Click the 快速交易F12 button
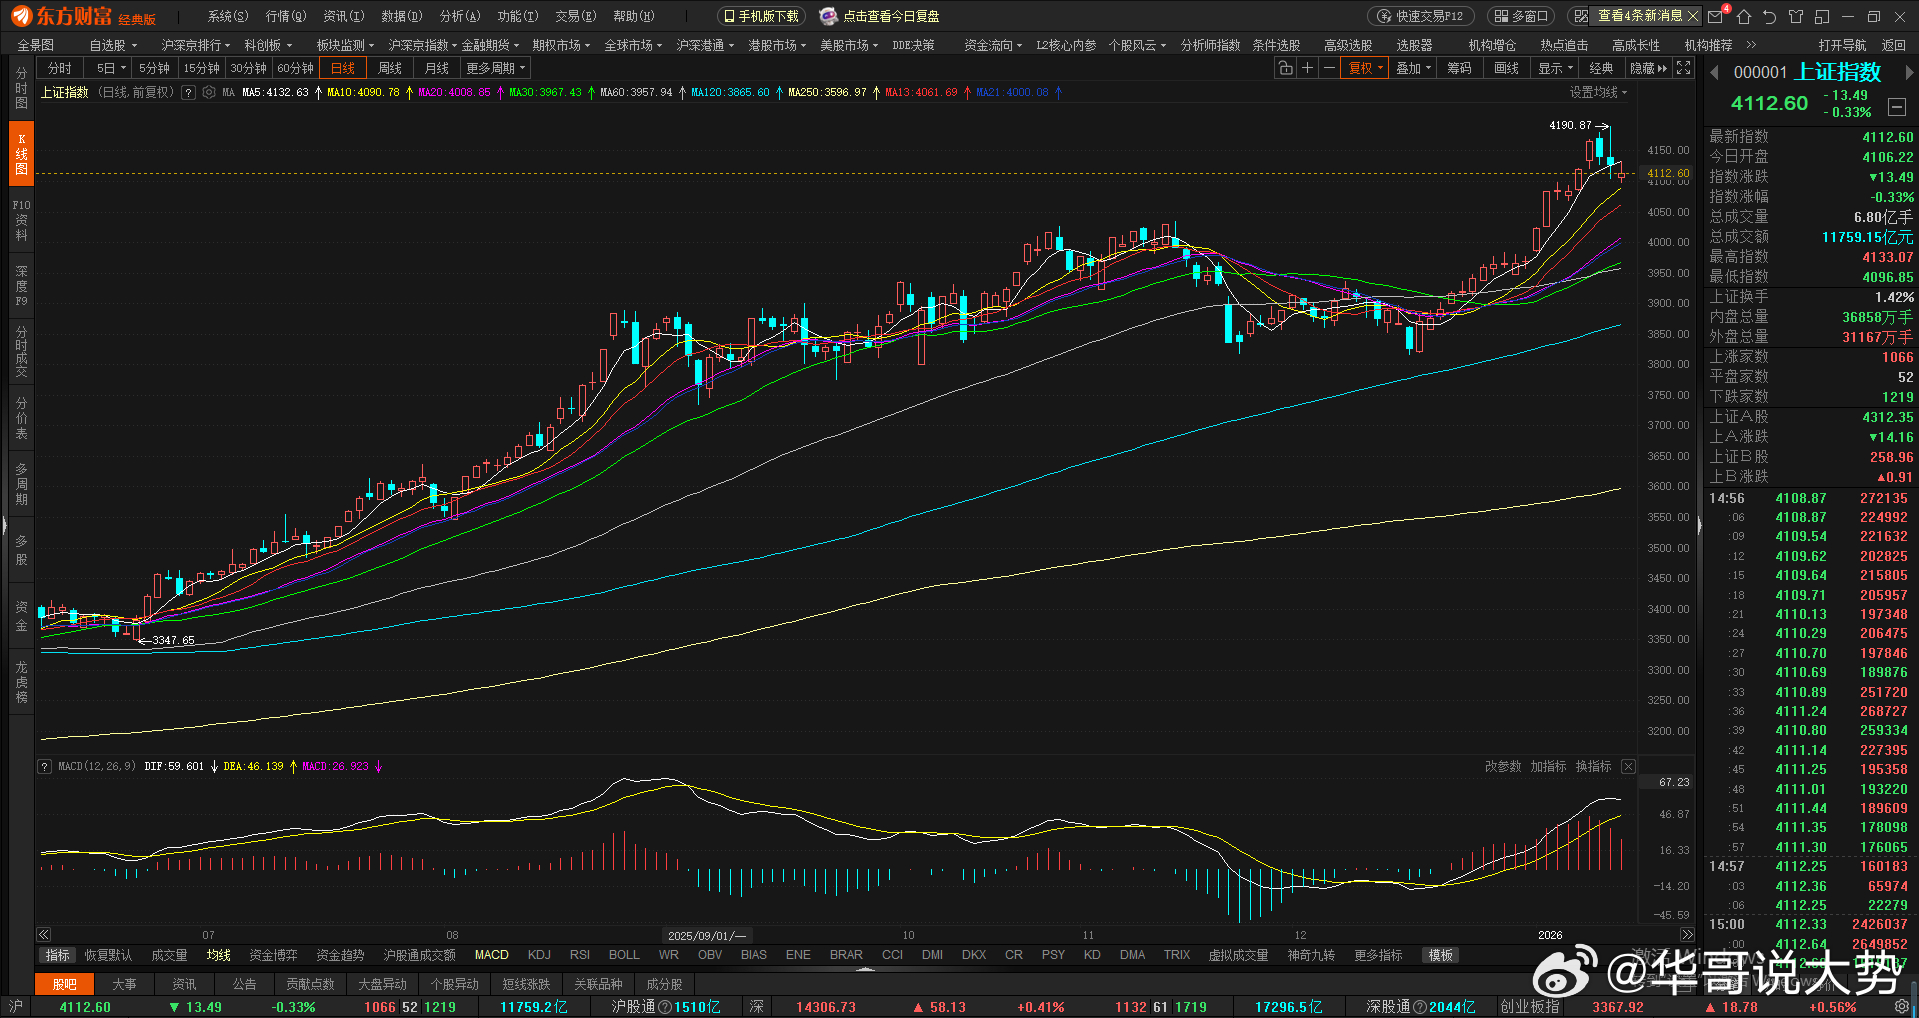 [1421, 16]
